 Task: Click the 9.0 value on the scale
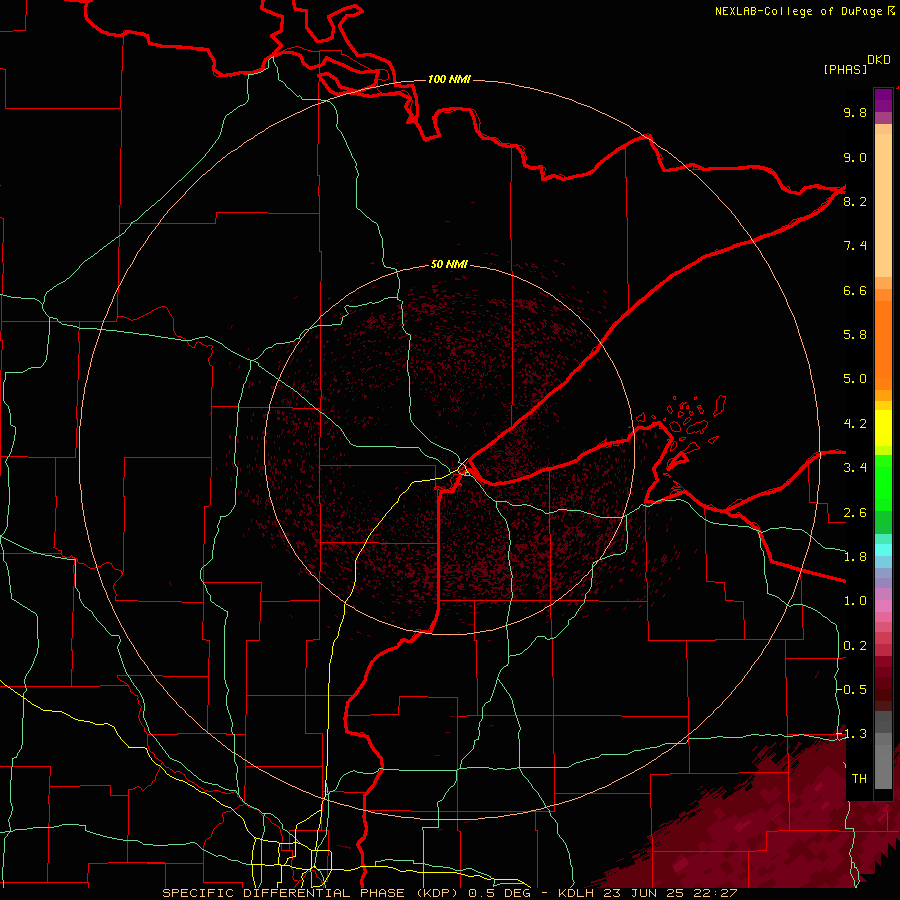pos(855,157)
